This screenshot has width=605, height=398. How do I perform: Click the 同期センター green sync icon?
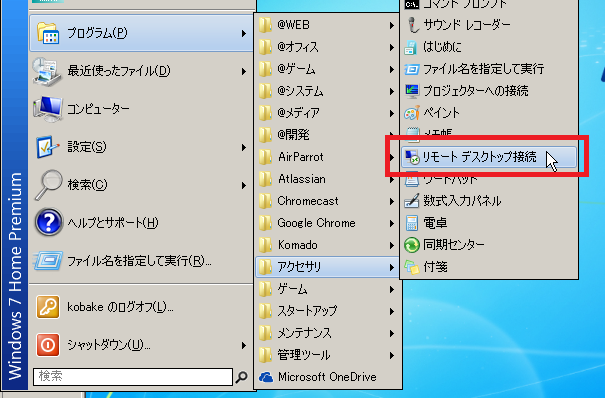[412, 245]
